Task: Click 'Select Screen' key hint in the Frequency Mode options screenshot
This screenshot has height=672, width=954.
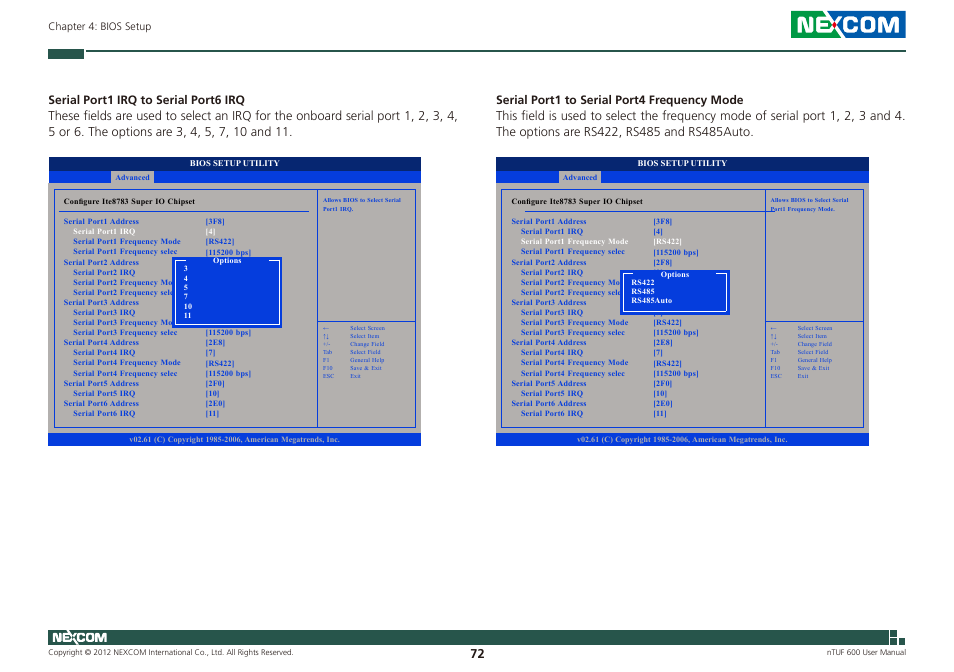Action: (x=815, y=328)
